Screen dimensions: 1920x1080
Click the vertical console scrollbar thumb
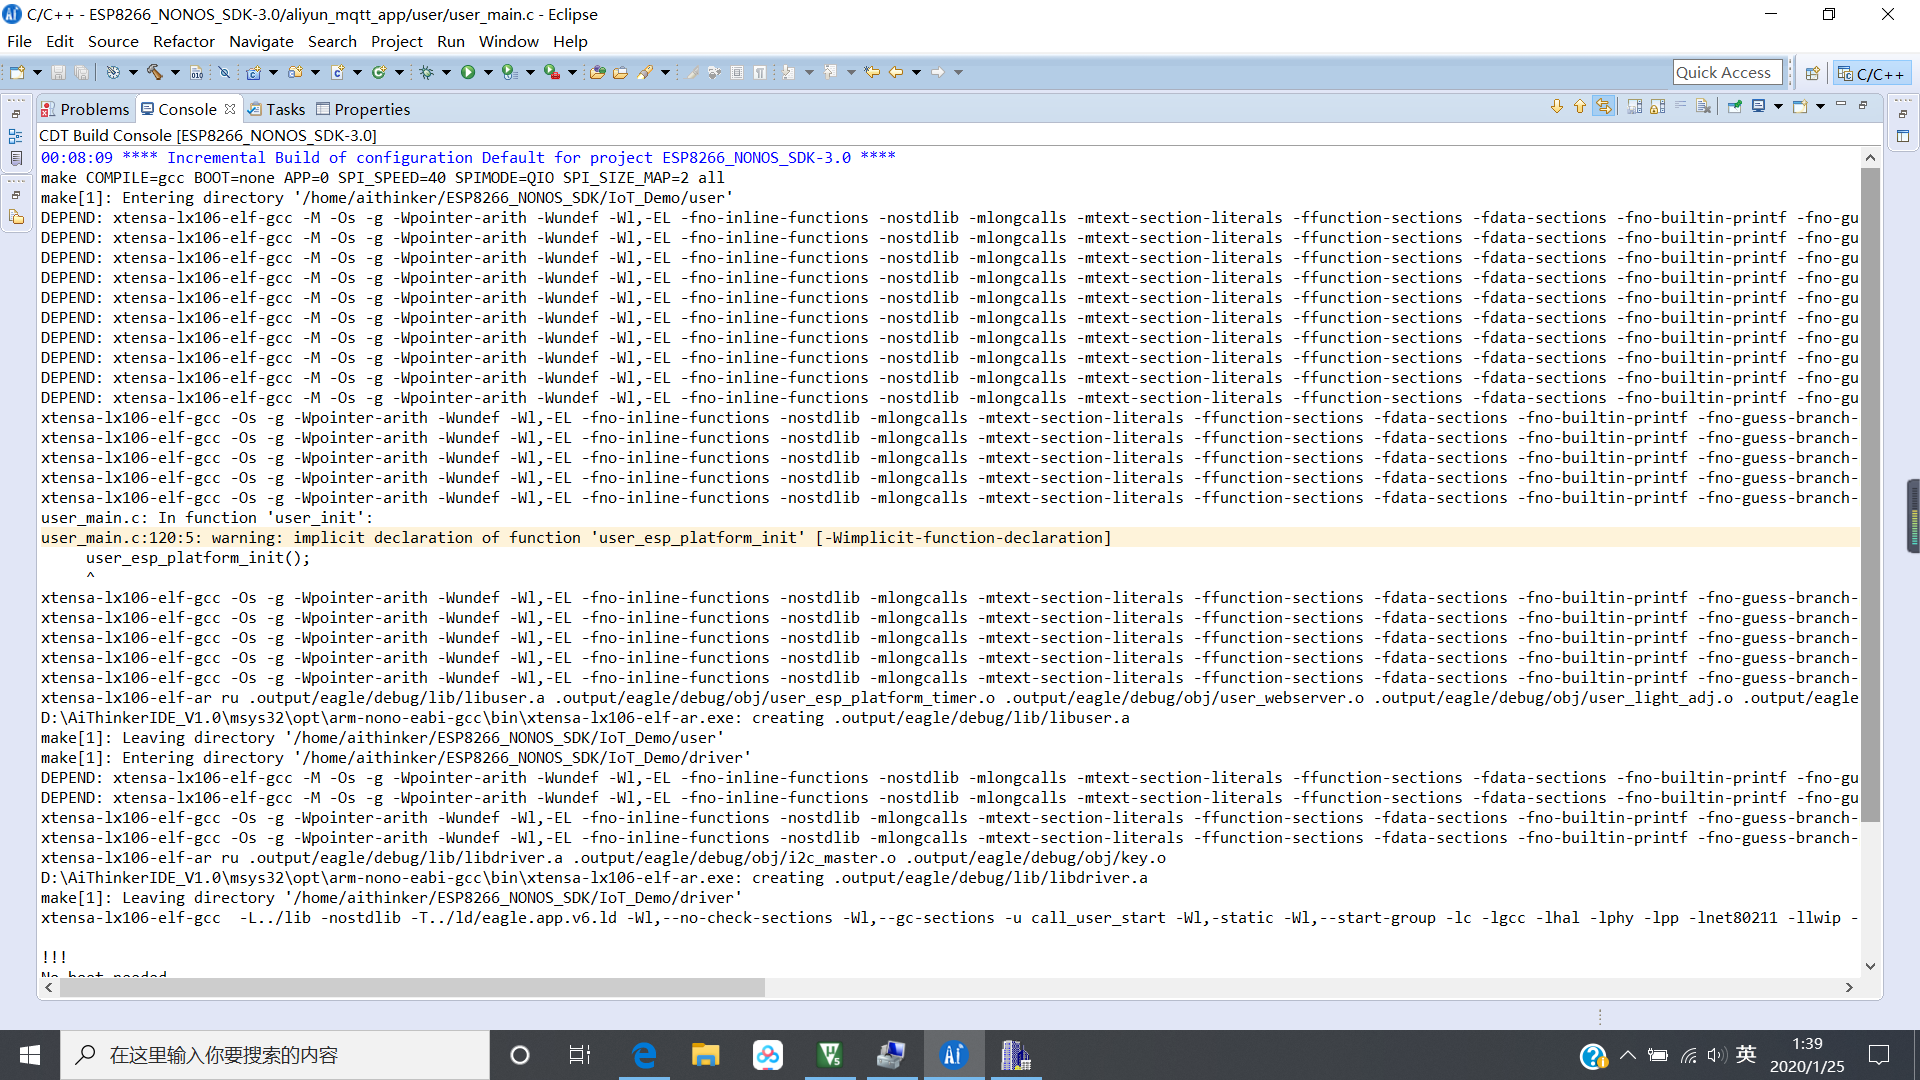[x=1870, y=495]
